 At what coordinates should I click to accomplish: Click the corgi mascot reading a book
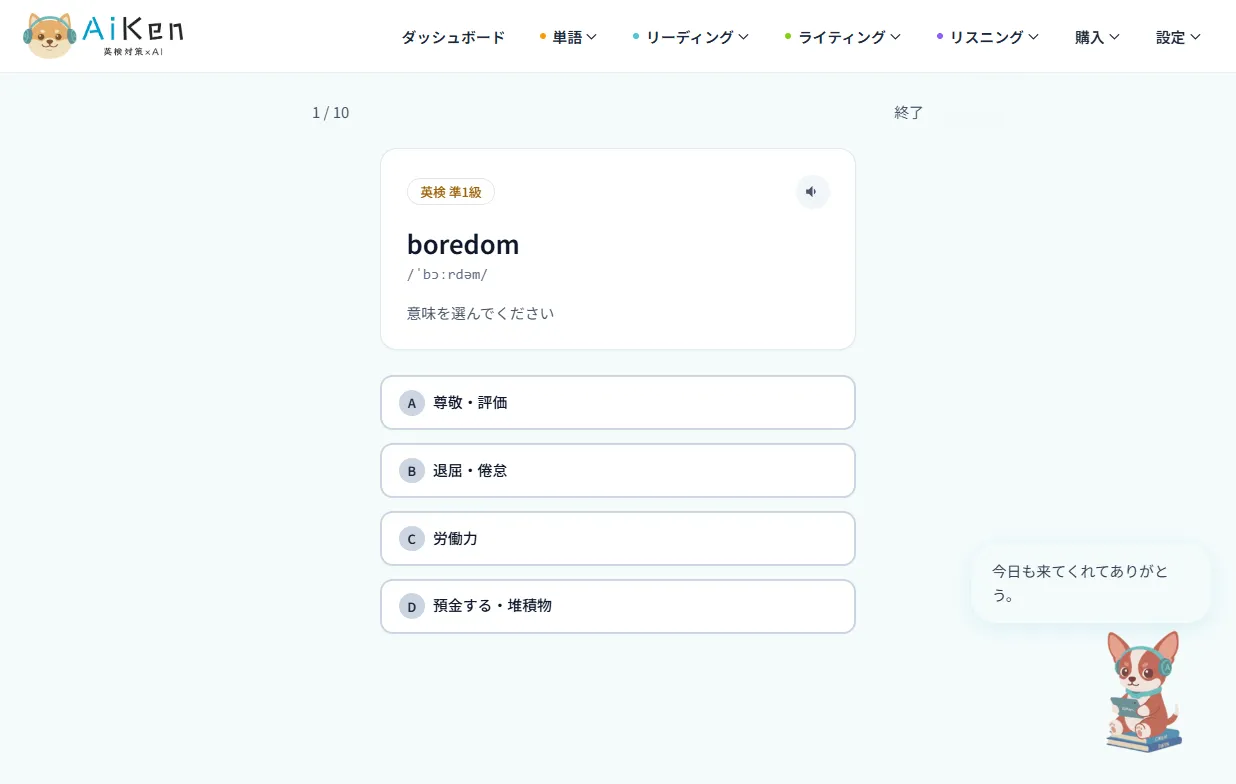pyautogui.click(x=1144, y=691)
